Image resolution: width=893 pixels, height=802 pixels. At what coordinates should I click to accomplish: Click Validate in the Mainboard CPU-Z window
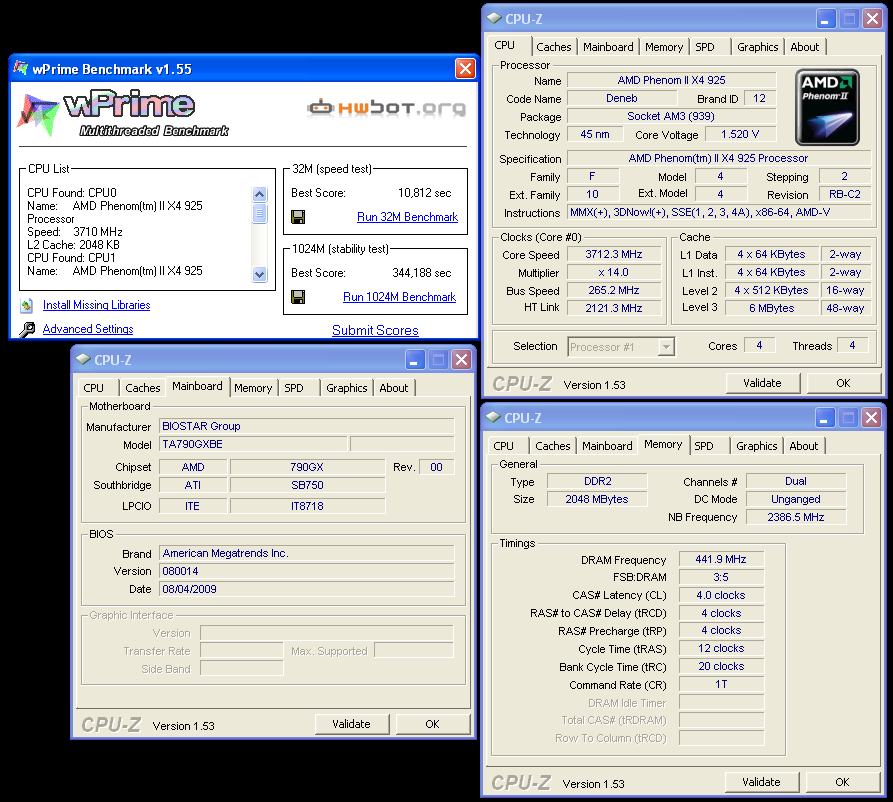click(351, 724)
